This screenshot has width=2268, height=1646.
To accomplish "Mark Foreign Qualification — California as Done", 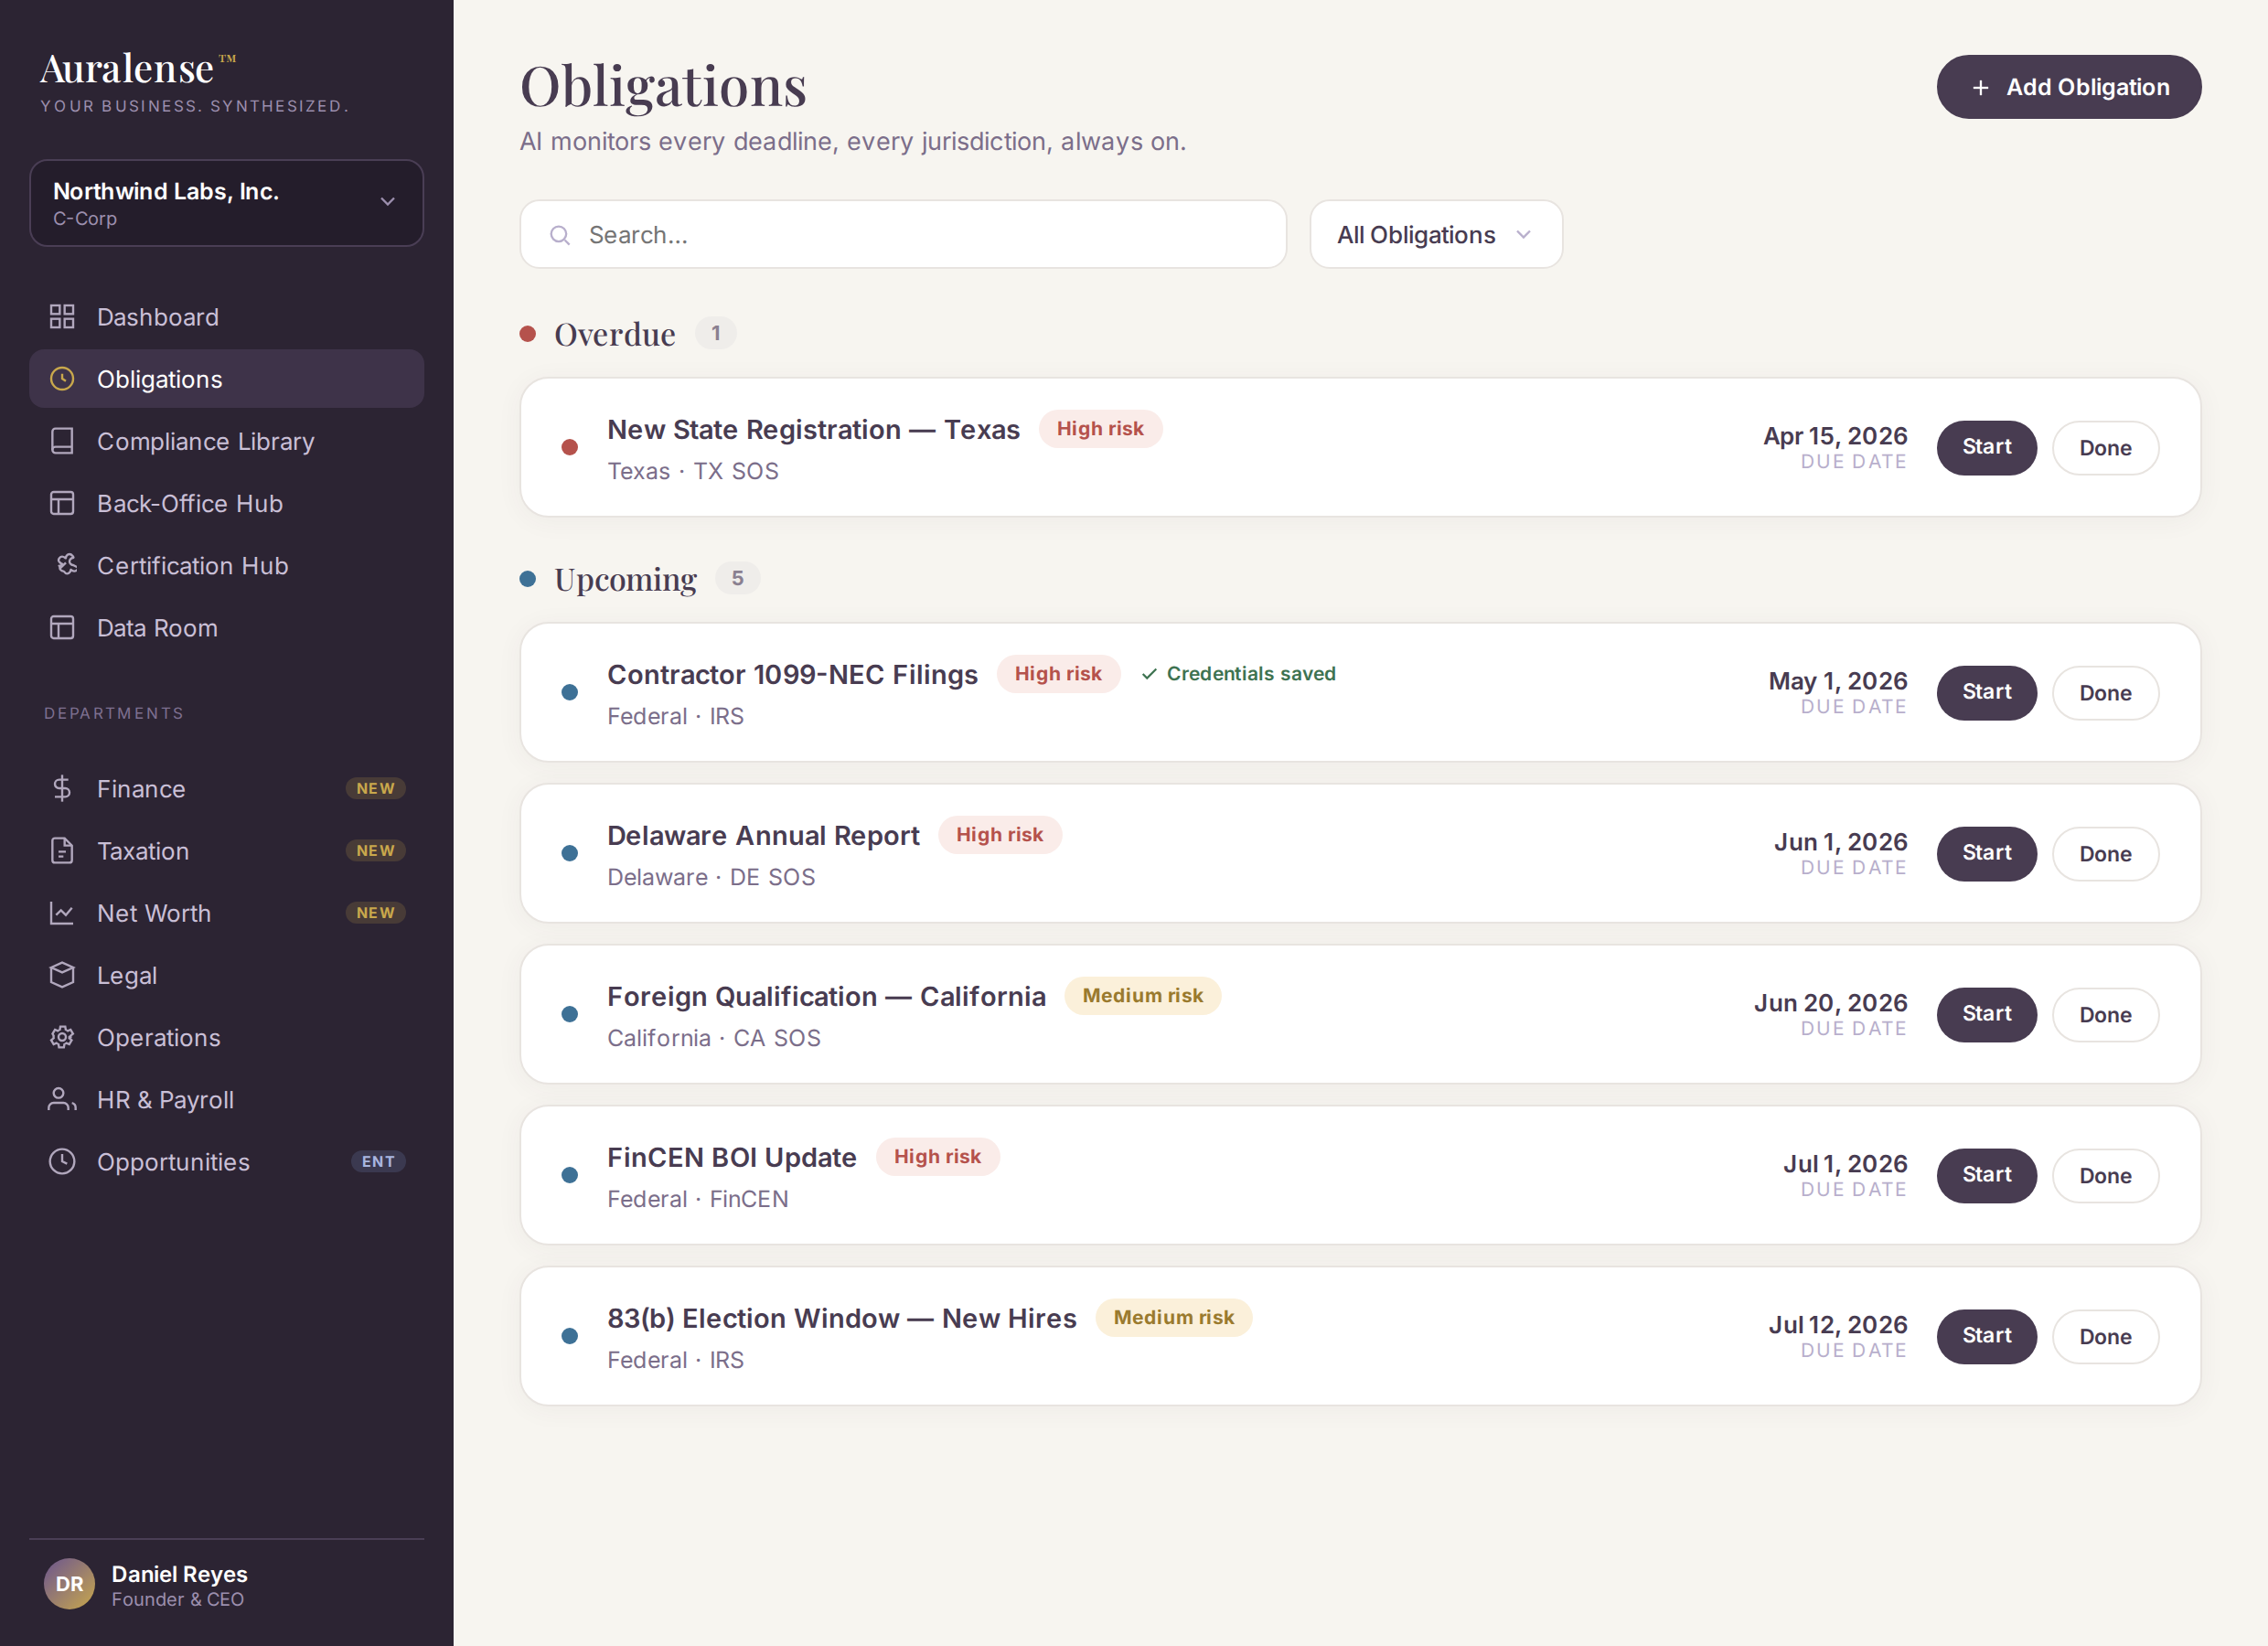I will tap(2105, 1014).
